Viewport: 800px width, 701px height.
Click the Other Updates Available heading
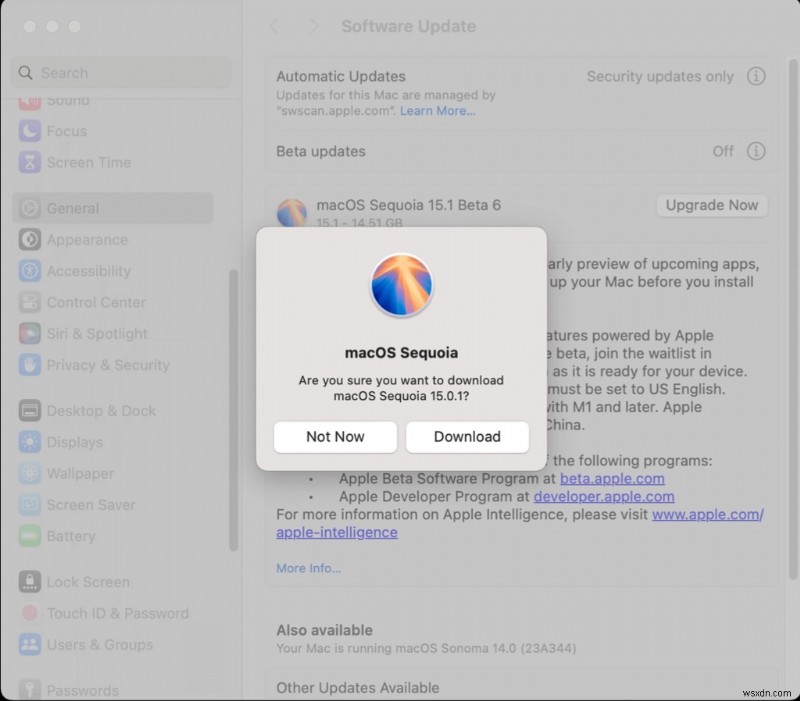coord(358,688)
